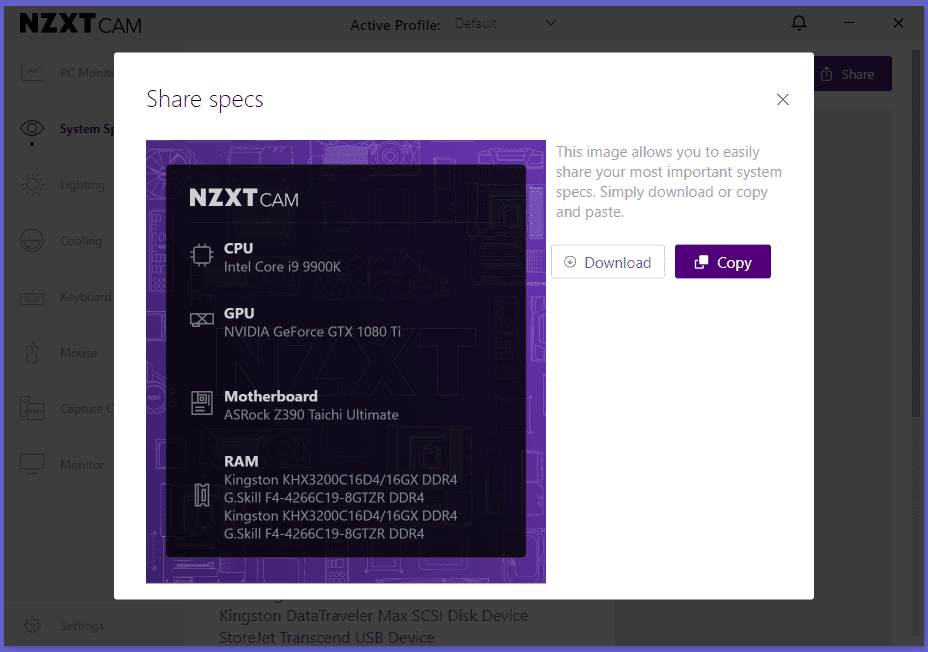Select the Cooling menu label

coord(81,241)
